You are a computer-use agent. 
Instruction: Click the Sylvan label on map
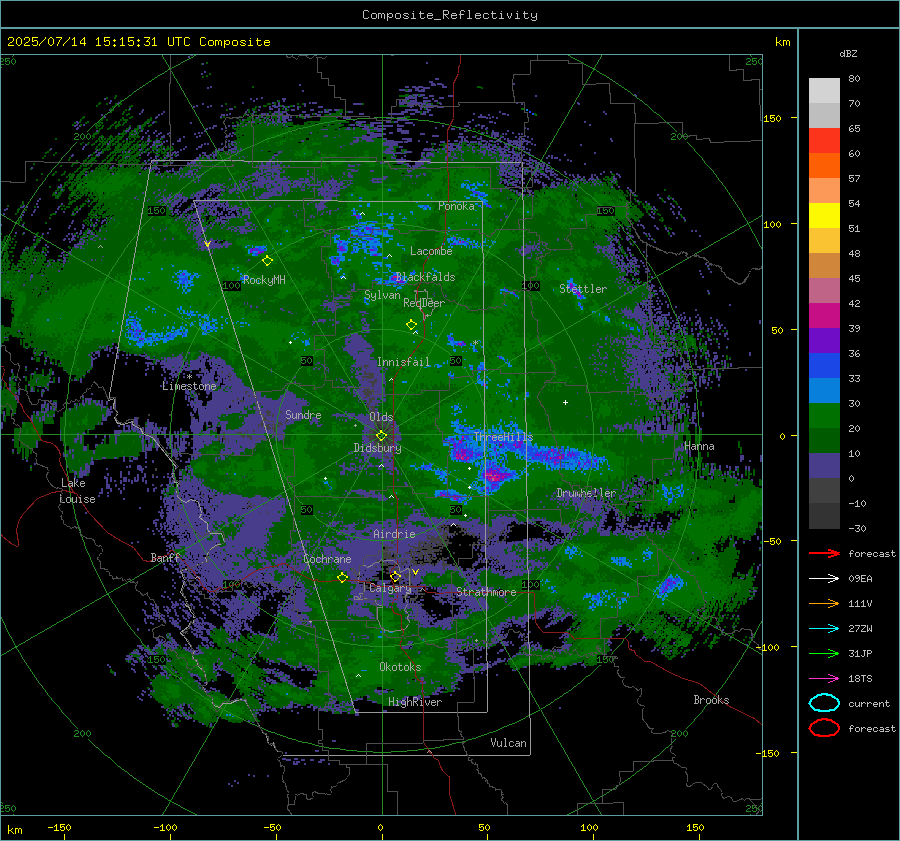pyautogui.click(x=382, y=295)
